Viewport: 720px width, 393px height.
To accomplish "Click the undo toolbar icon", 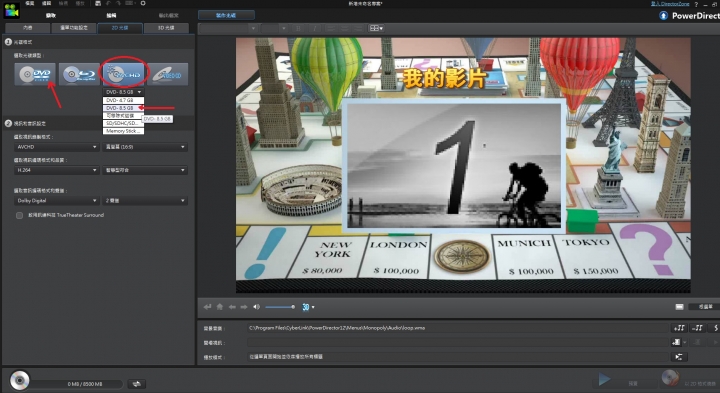I will (109, 3).
